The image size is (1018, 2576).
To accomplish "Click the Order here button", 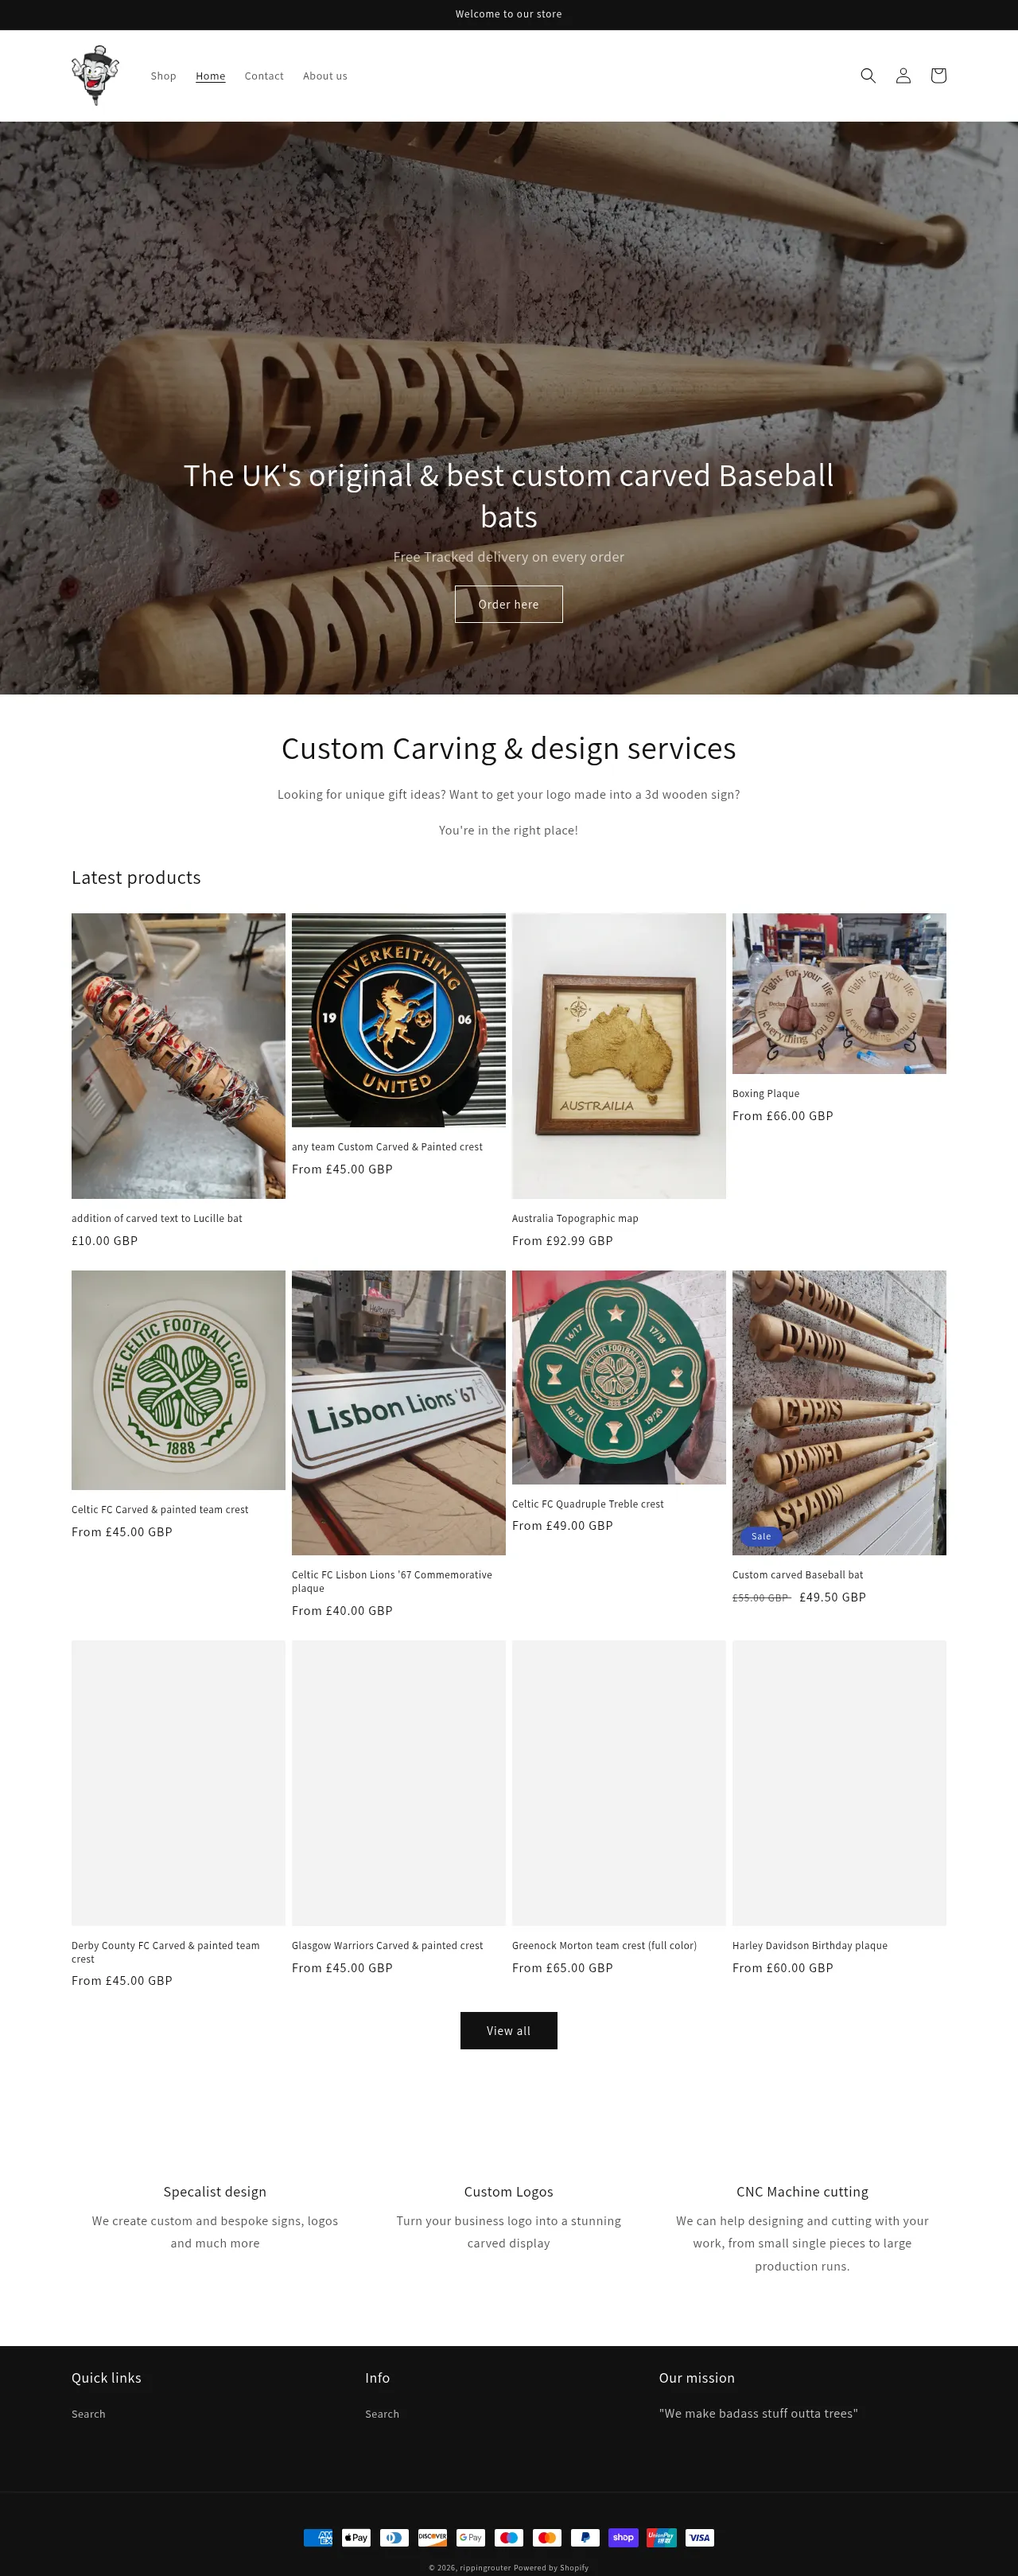I will click(509, 604).
